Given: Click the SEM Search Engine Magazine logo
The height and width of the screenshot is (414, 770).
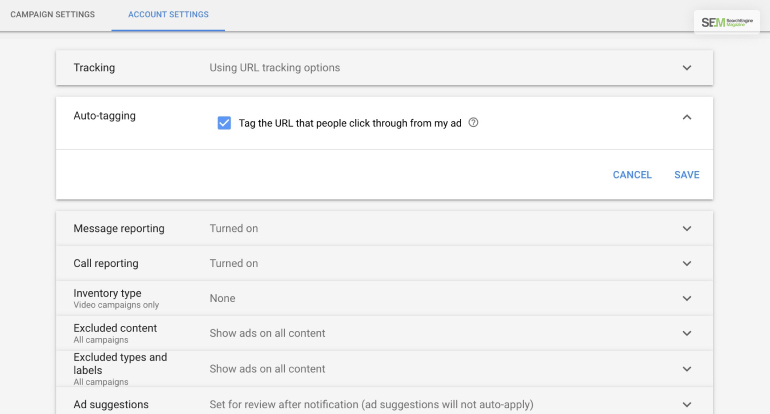Looking at the screenshot, I should pos(730,22).
